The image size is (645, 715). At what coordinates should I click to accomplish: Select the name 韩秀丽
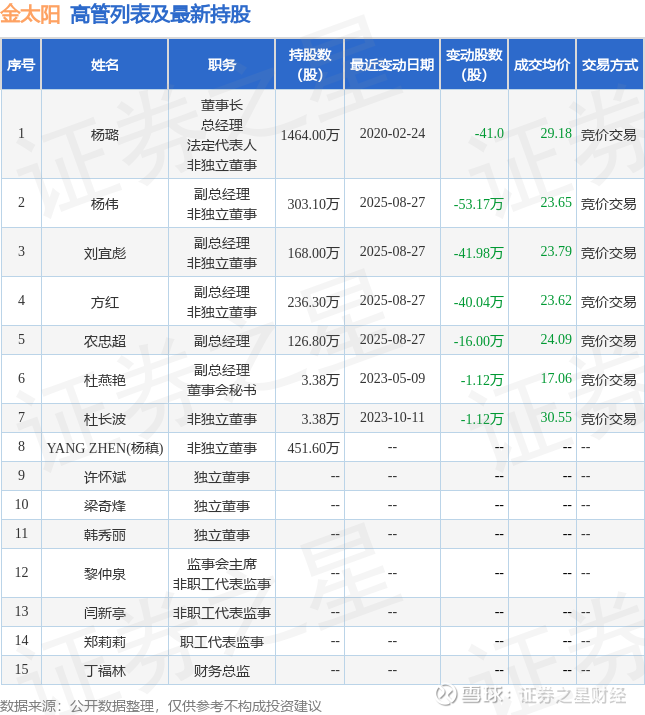coord(104,534)
